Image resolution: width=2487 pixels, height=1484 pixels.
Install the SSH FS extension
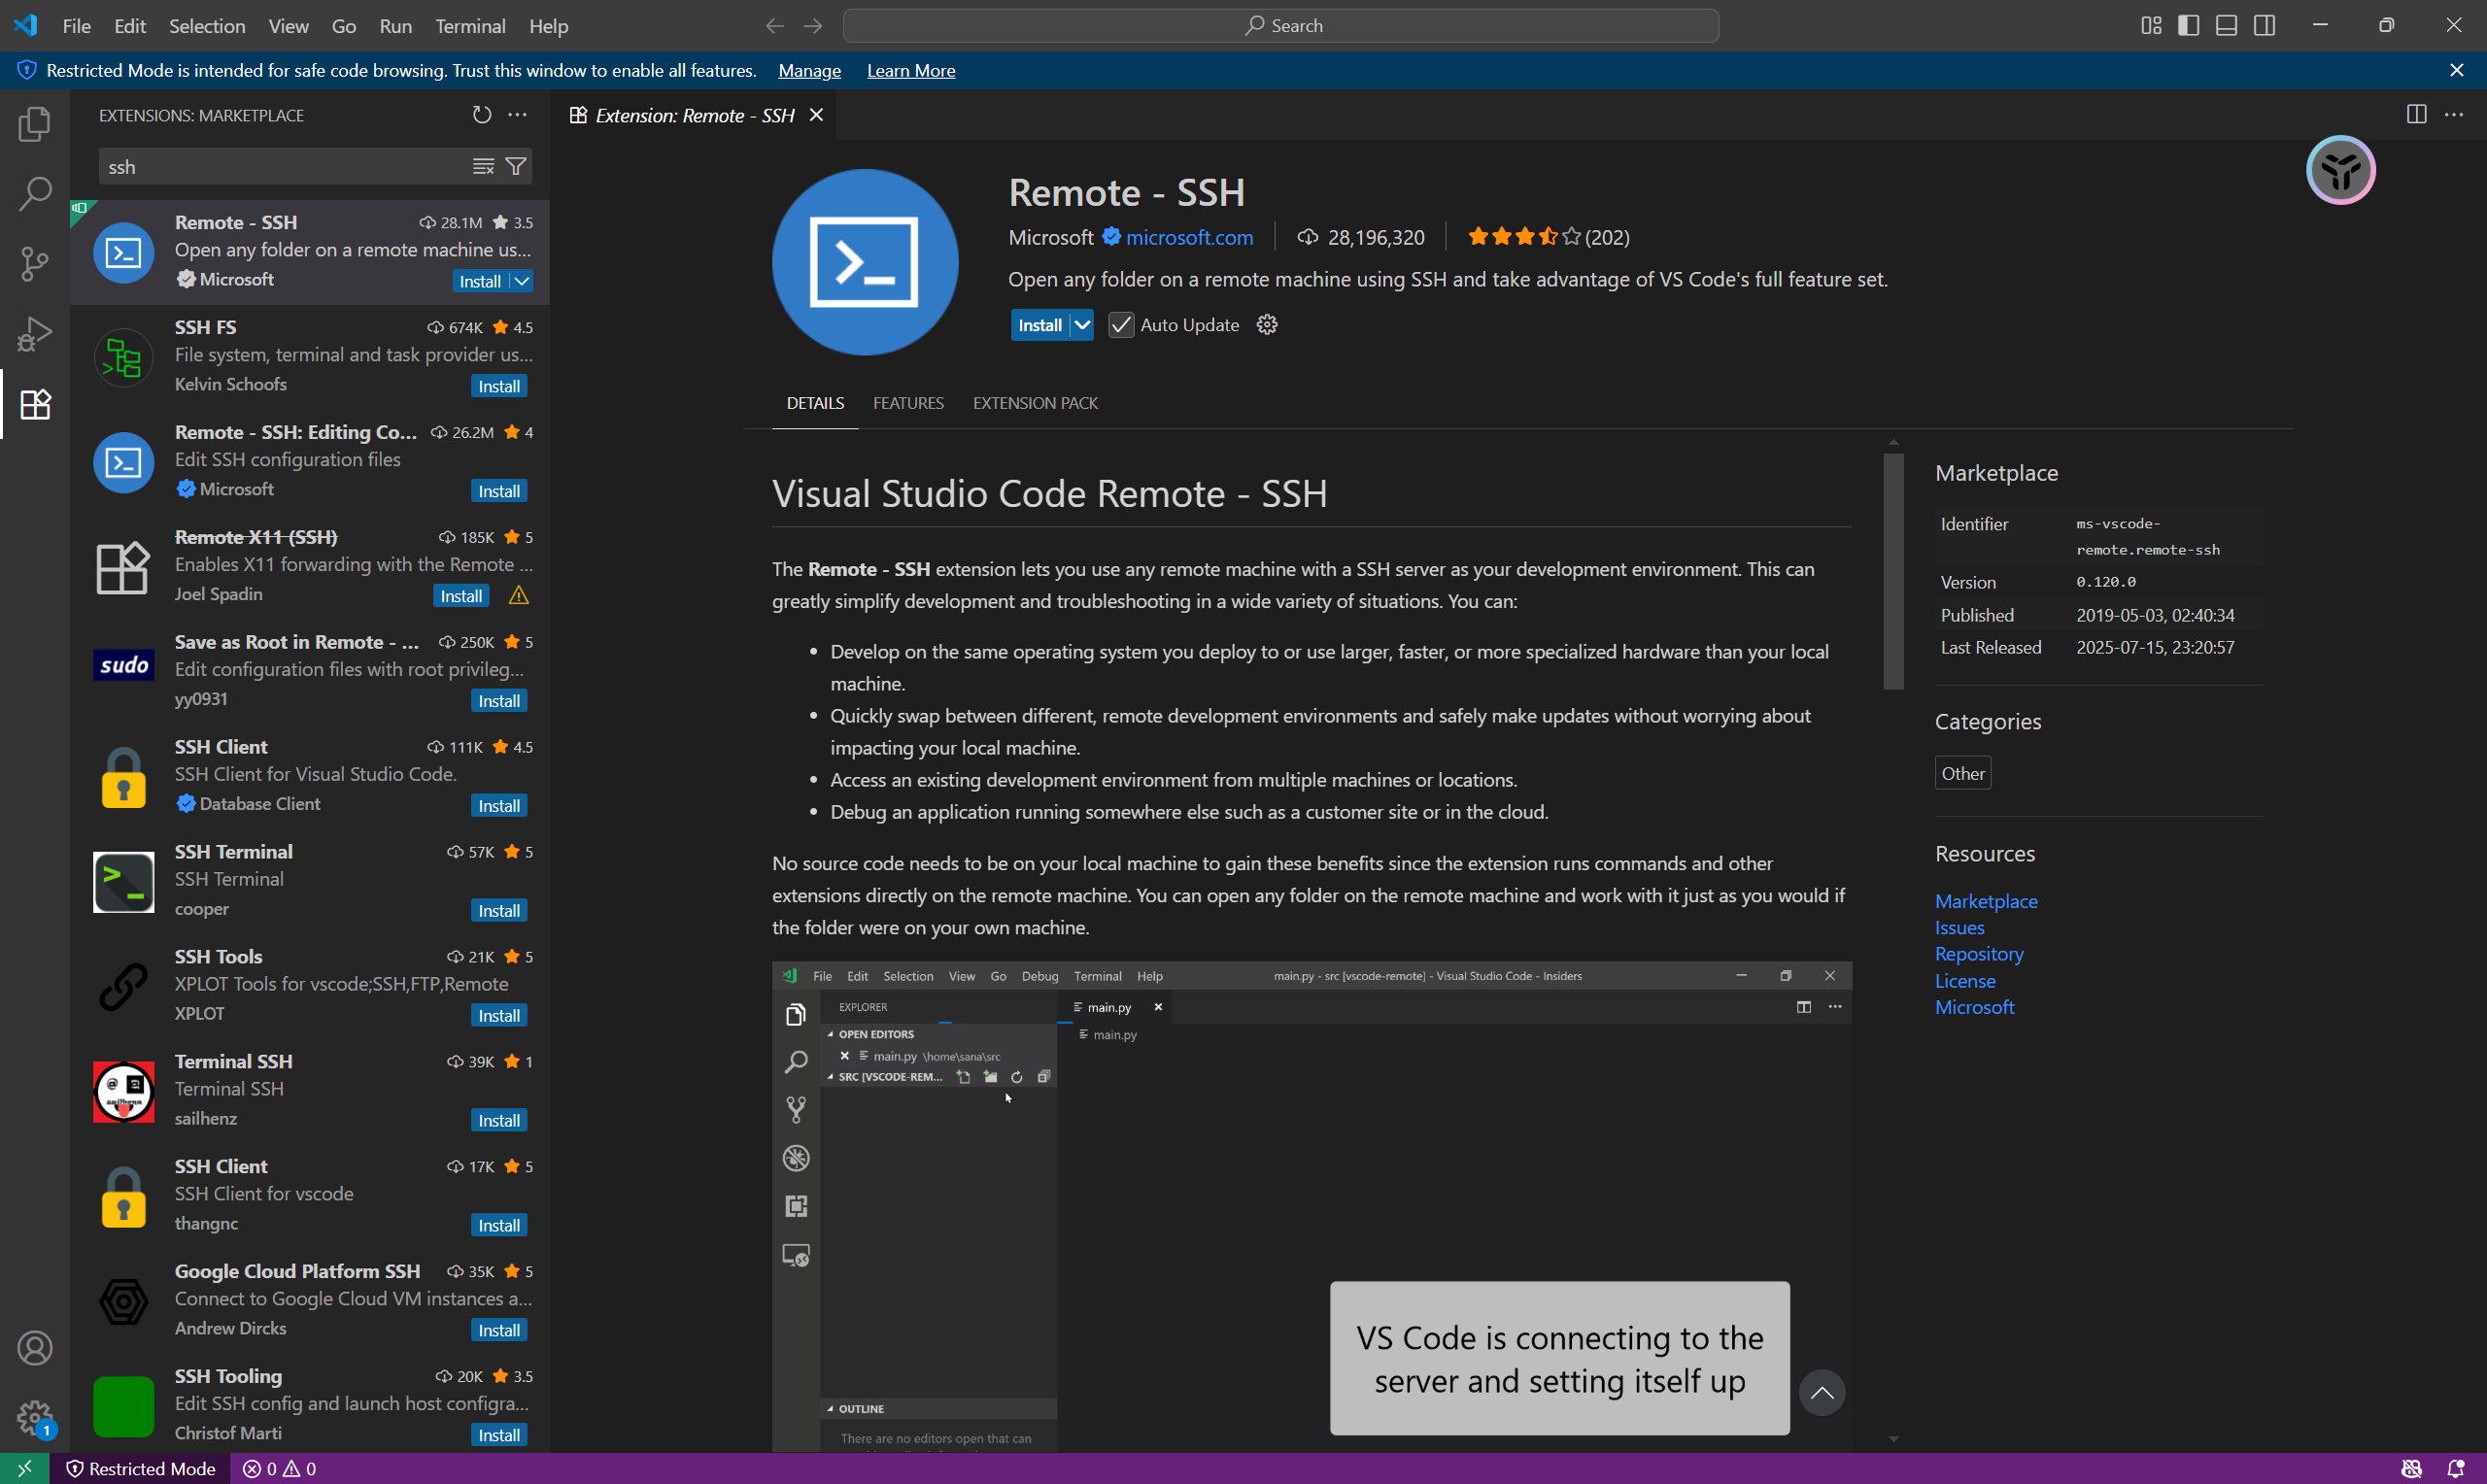498,386
